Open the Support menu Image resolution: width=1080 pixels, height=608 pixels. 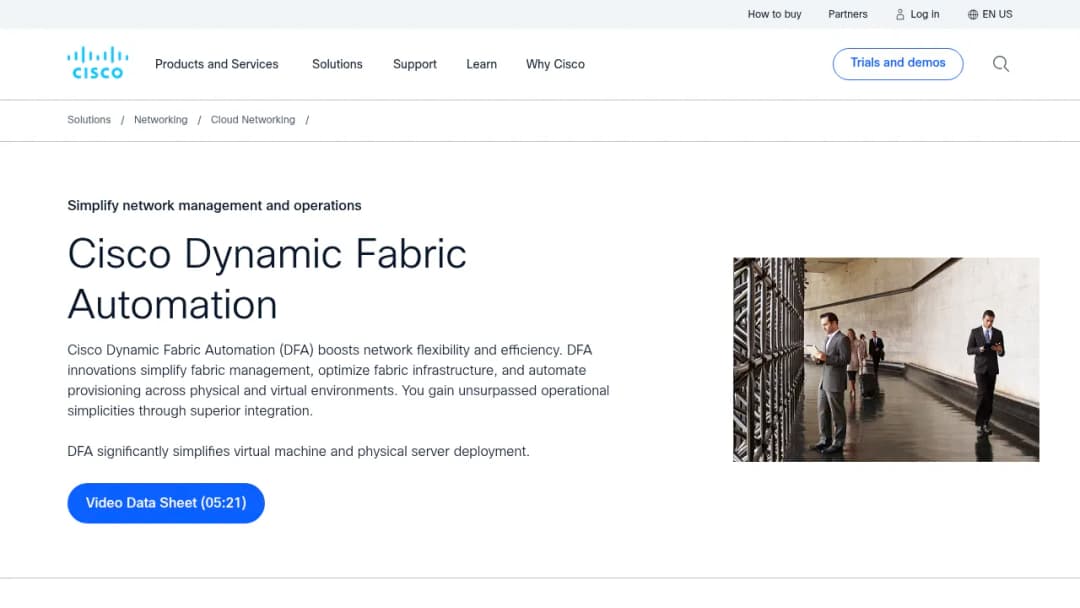[x=415, y=64]
